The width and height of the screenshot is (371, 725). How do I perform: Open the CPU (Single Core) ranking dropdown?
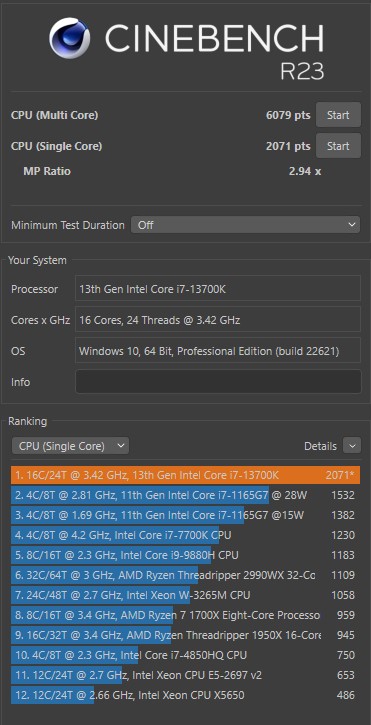pyautogui.click(x=70, y=446)
